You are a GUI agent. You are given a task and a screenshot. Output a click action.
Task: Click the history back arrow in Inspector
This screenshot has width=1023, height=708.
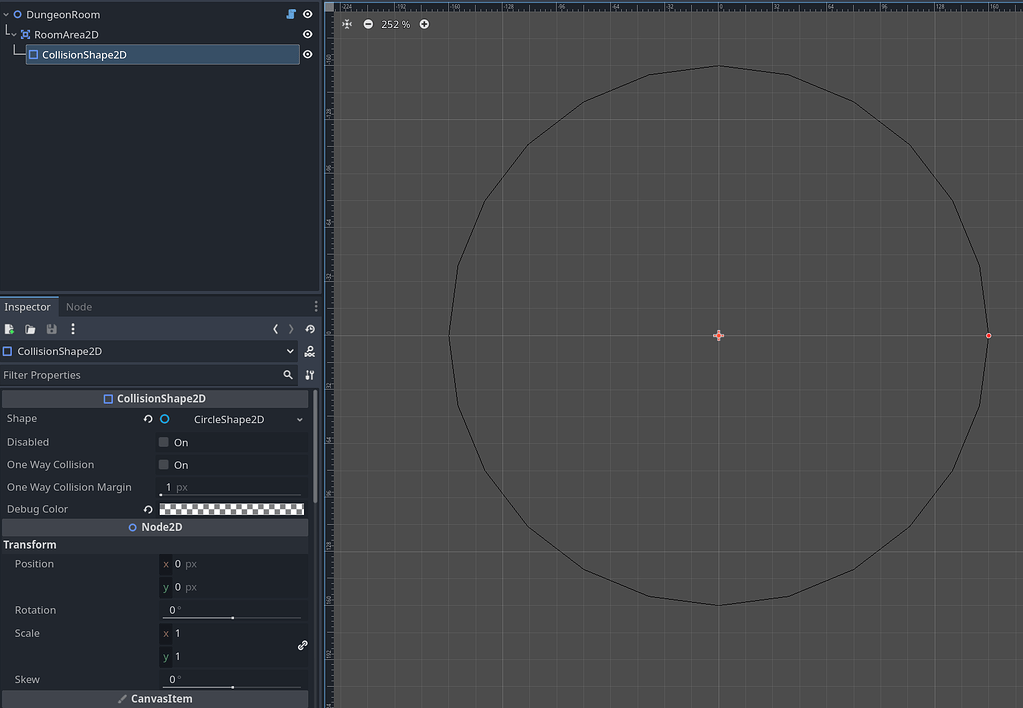click(x=277, y=328)
